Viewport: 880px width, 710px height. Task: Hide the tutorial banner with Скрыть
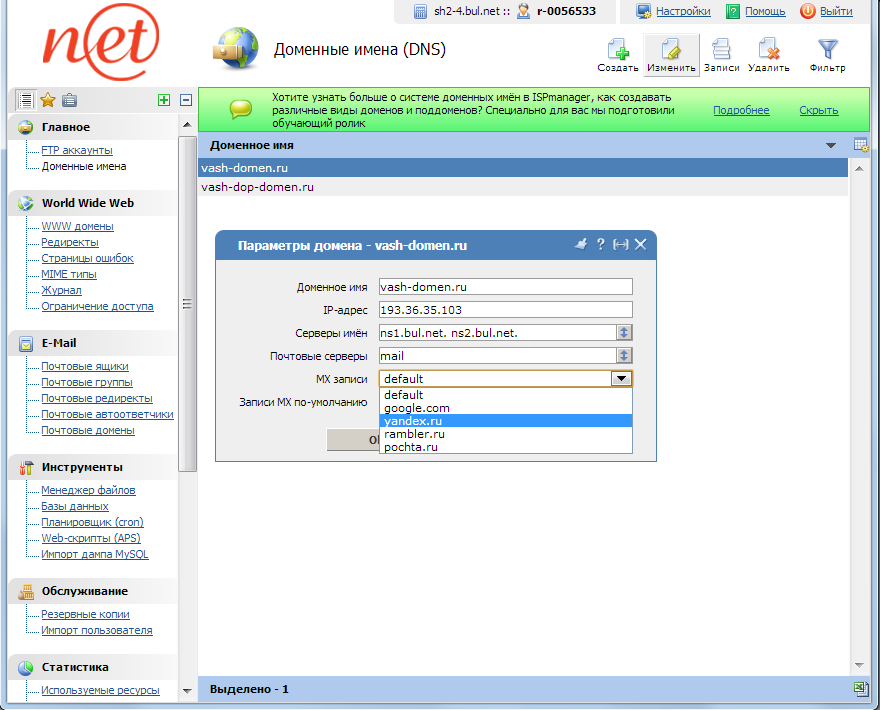click(818, 110)
